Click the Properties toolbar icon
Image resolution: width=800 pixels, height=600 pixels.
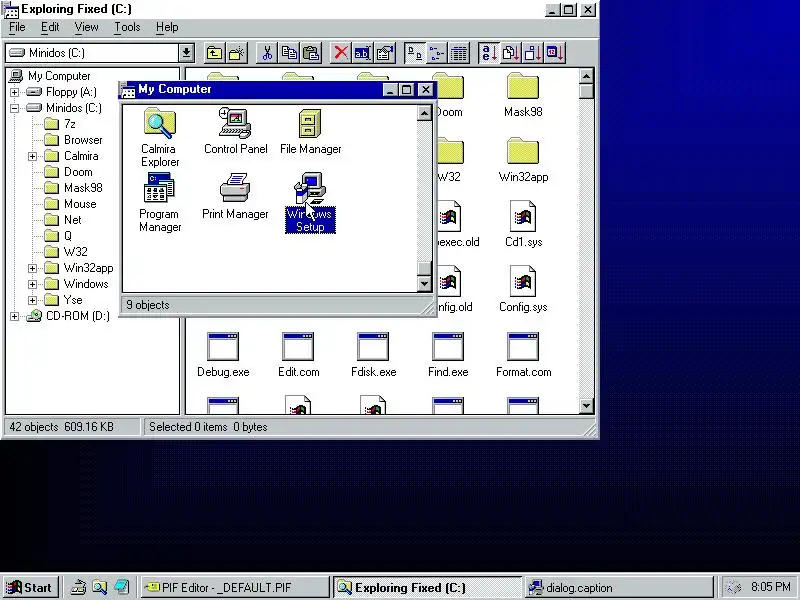point(385,53)
